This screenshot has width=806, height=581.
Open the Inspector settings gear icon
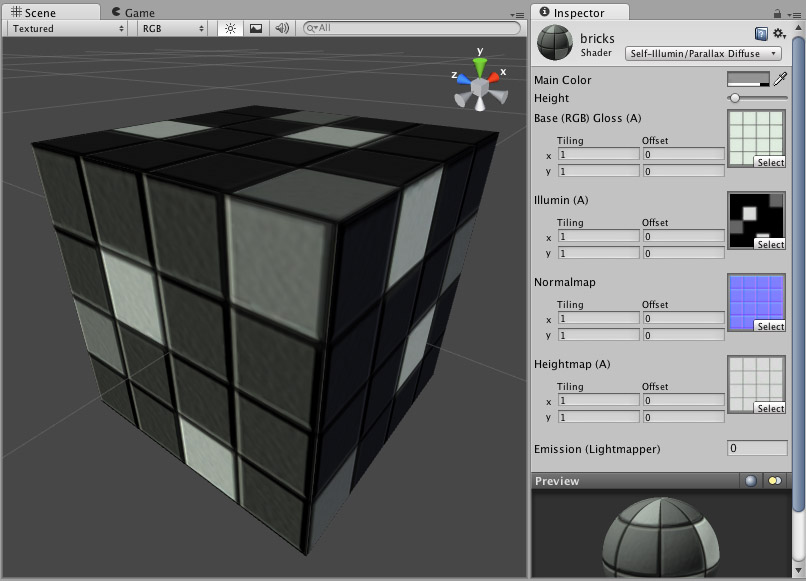tap(778, 33)
